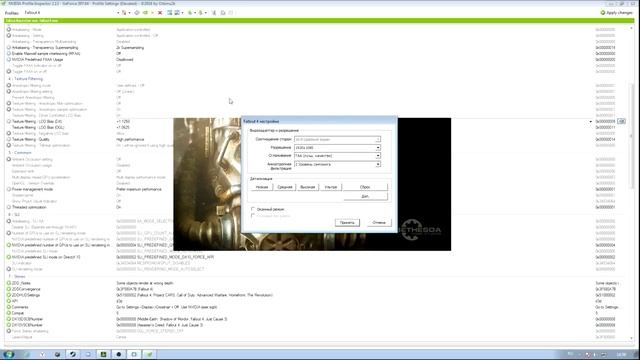Click gear icon beside Antialiasing - Transparency Supersampling
The height and width of the screenshot is (360, 640).
coord(9,48)
